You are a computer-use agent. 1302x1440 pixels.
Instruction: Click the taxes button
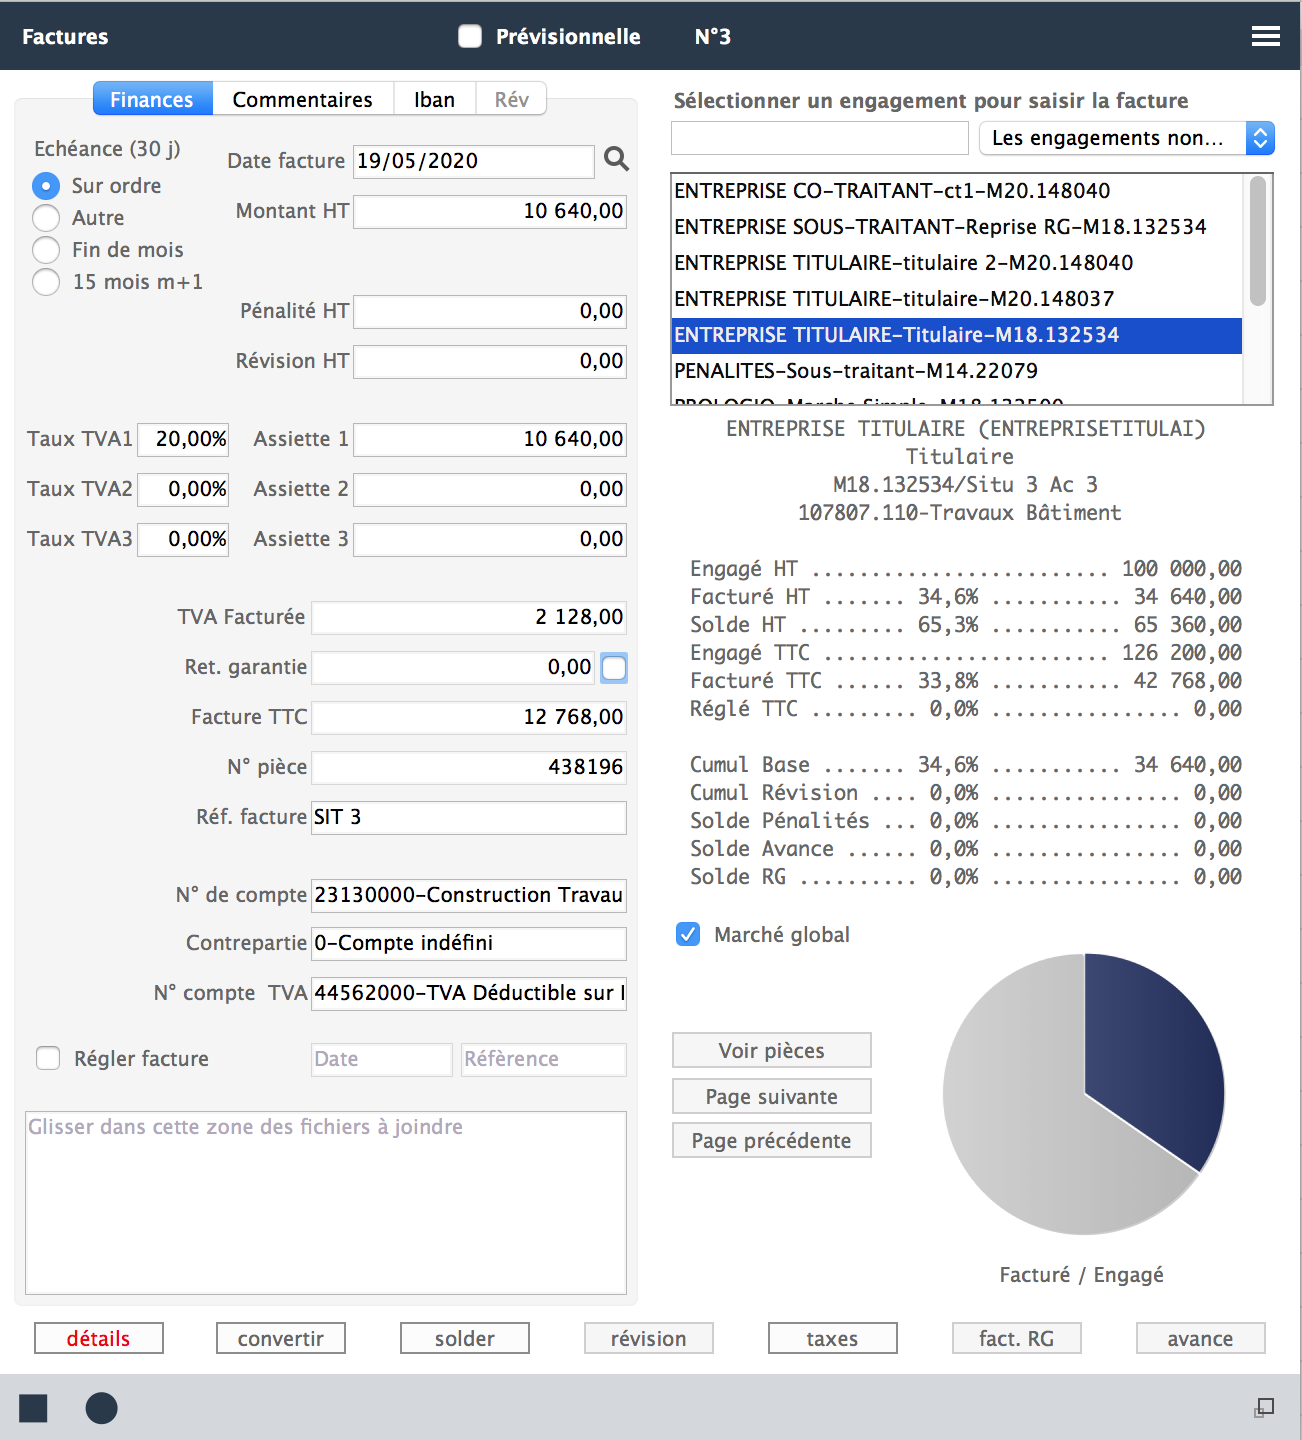tap(833, 1338)
